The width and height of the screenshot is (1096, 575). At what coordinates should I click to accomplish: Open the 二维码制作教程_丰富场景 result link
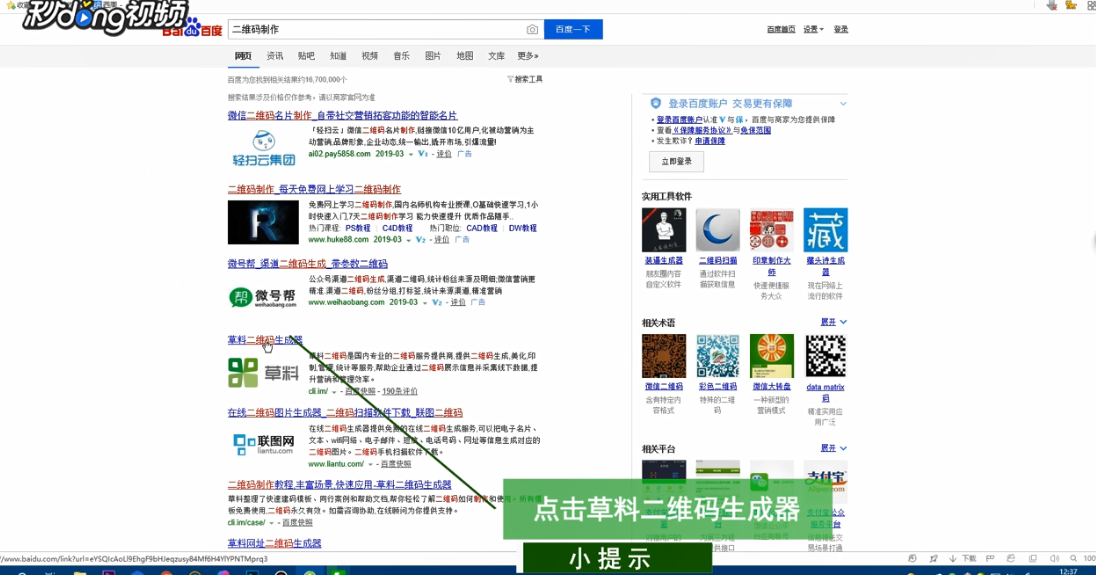pos(339,484)
